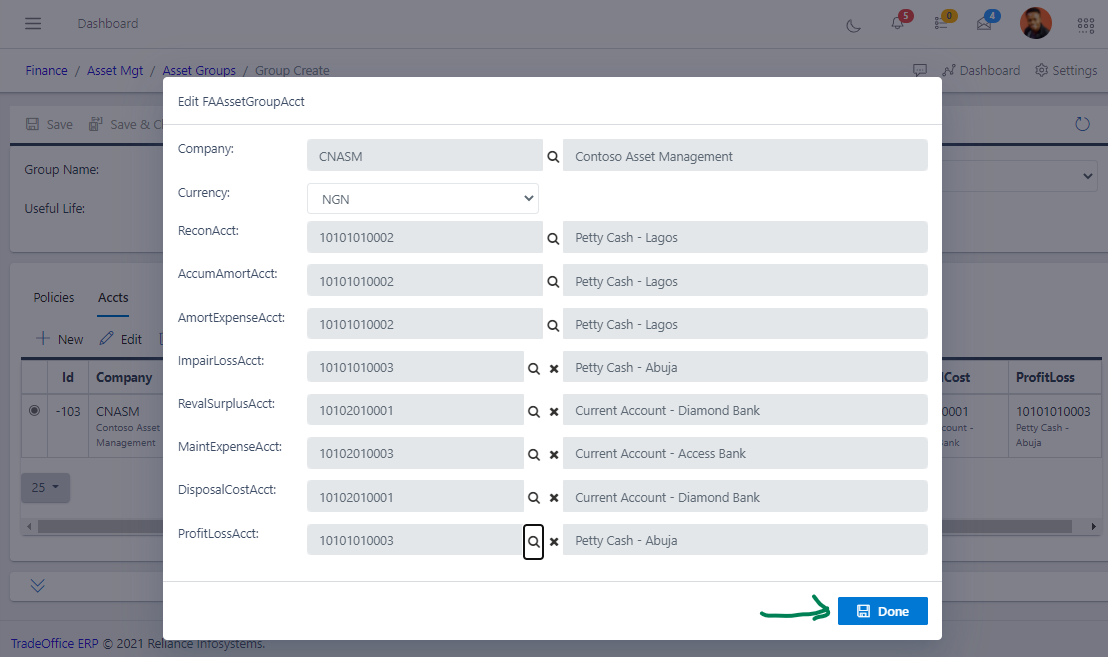View the user profile avatar menu
The width and height of the screenshot is (1108, 657).
click(x=1036, y=22)
